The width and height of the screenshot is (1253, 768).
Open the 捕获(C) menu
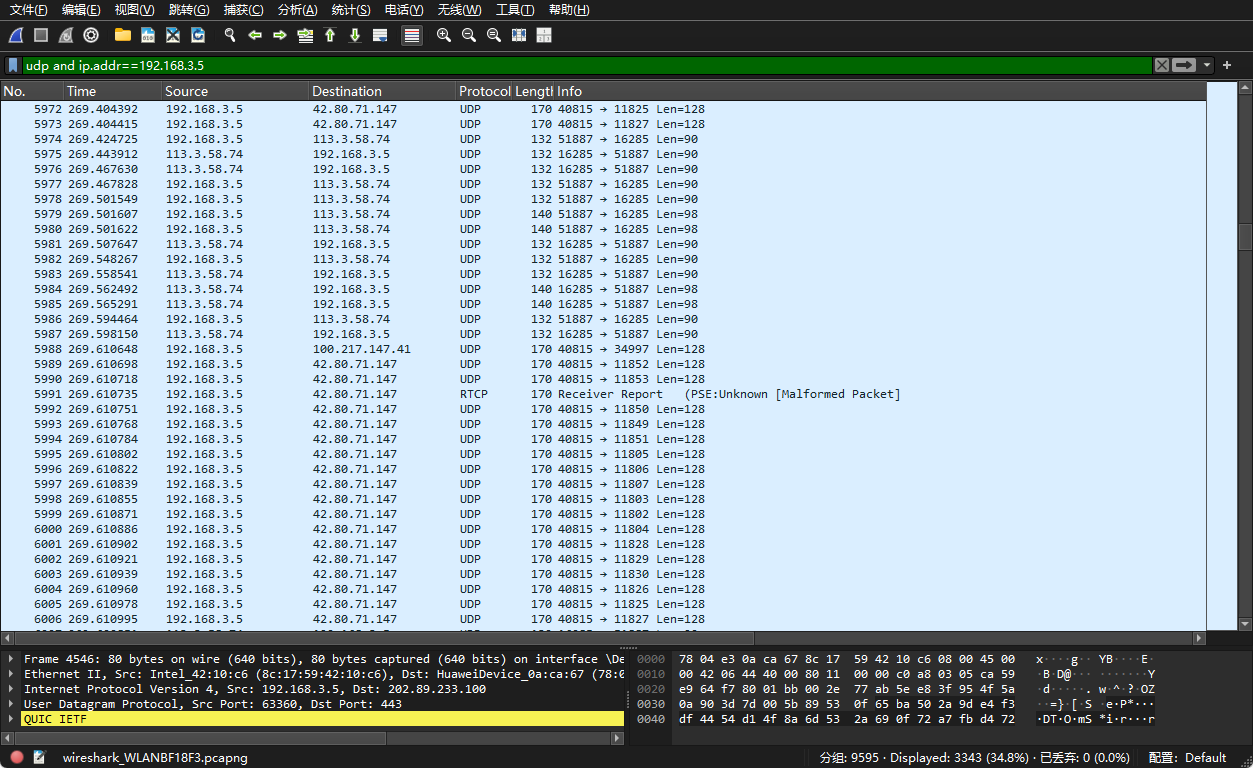tap(243, 10)
